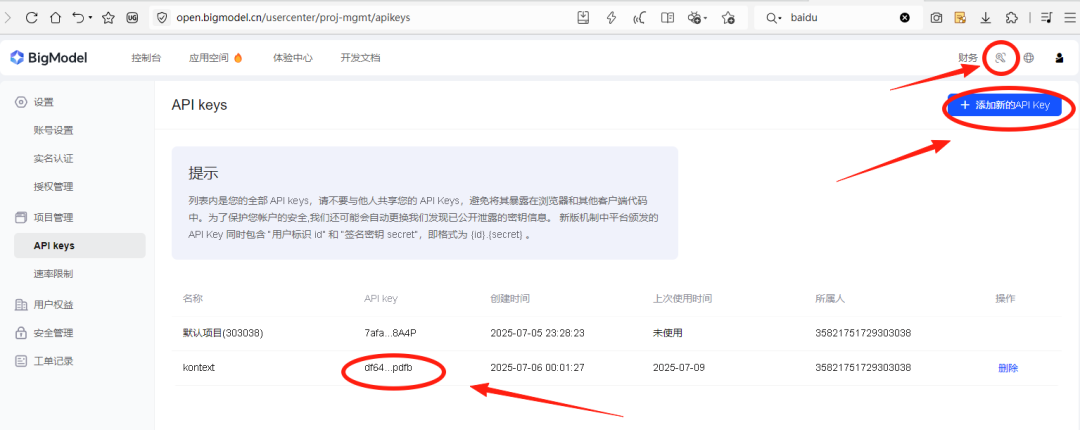Bookmark this page with the star icon

click(108, 18)
